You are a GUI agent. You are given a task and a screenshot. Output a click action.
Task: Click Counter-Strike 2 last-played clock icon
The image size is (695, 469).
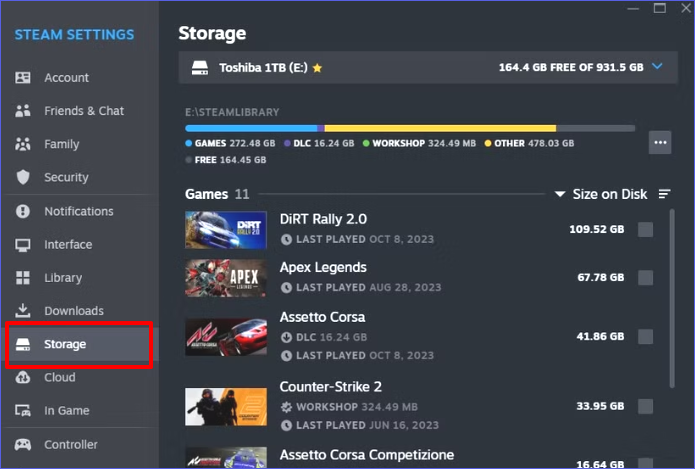point(286,426)
